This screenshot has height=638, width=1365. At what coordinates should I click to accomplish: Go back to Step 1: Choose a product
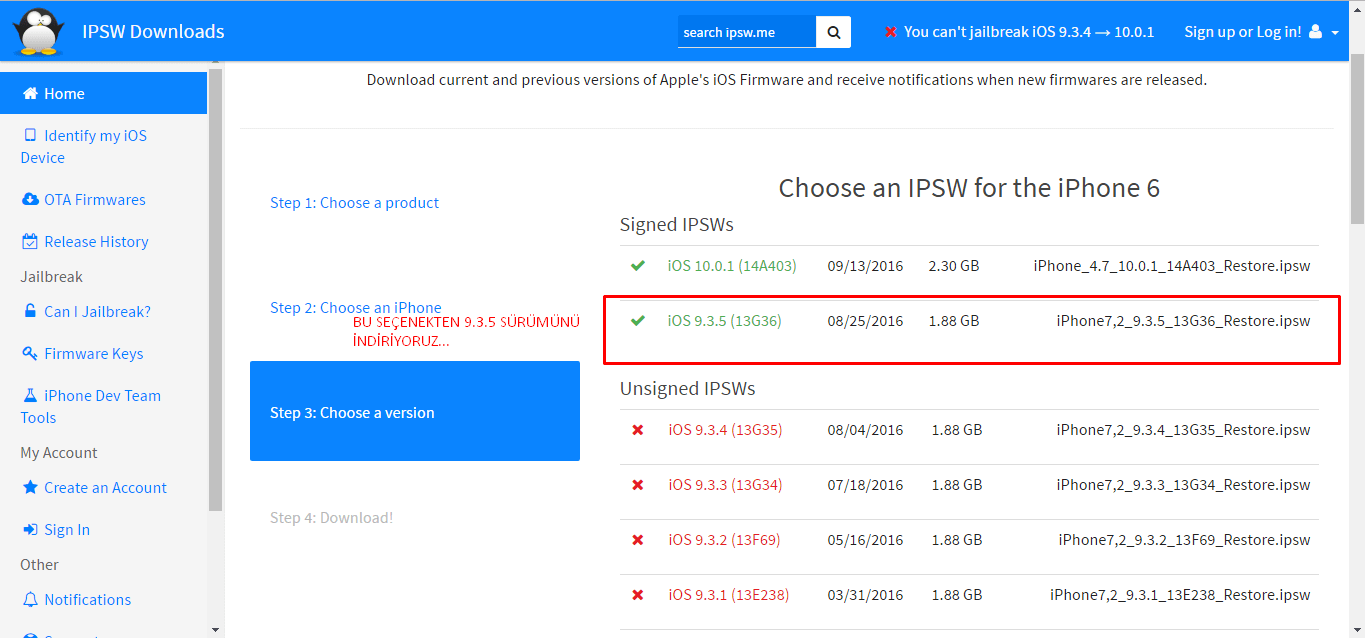(354, 203)
